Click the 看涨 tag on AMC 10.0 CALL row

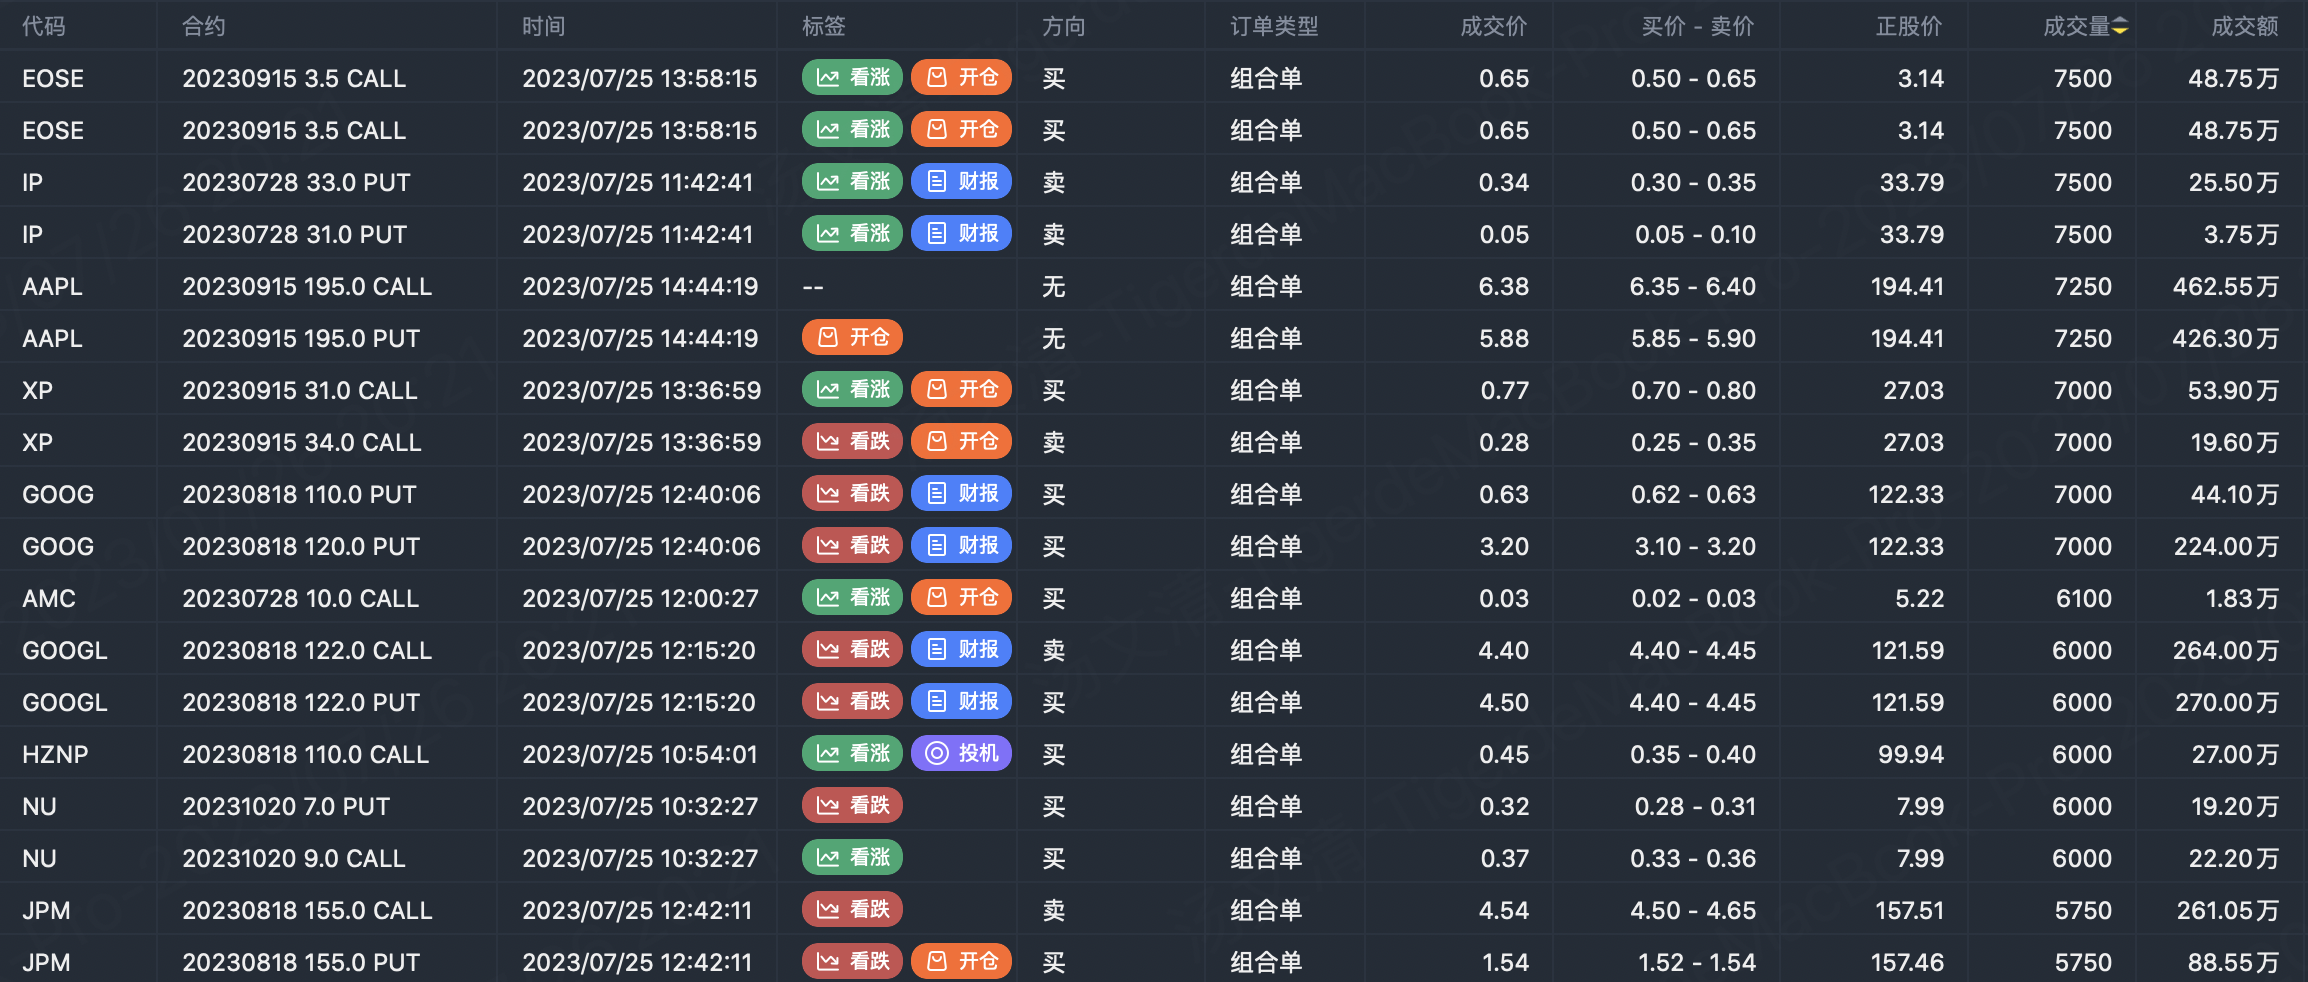(852, 598)
